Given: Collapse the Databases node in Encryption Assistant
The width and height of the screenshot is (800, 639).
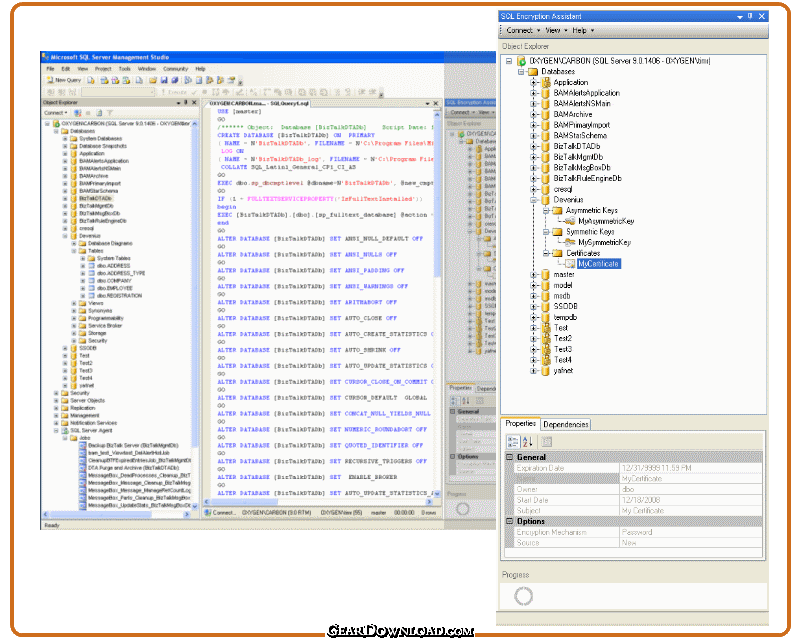Looking at the screenshot, I should click(x=521, y=72).
